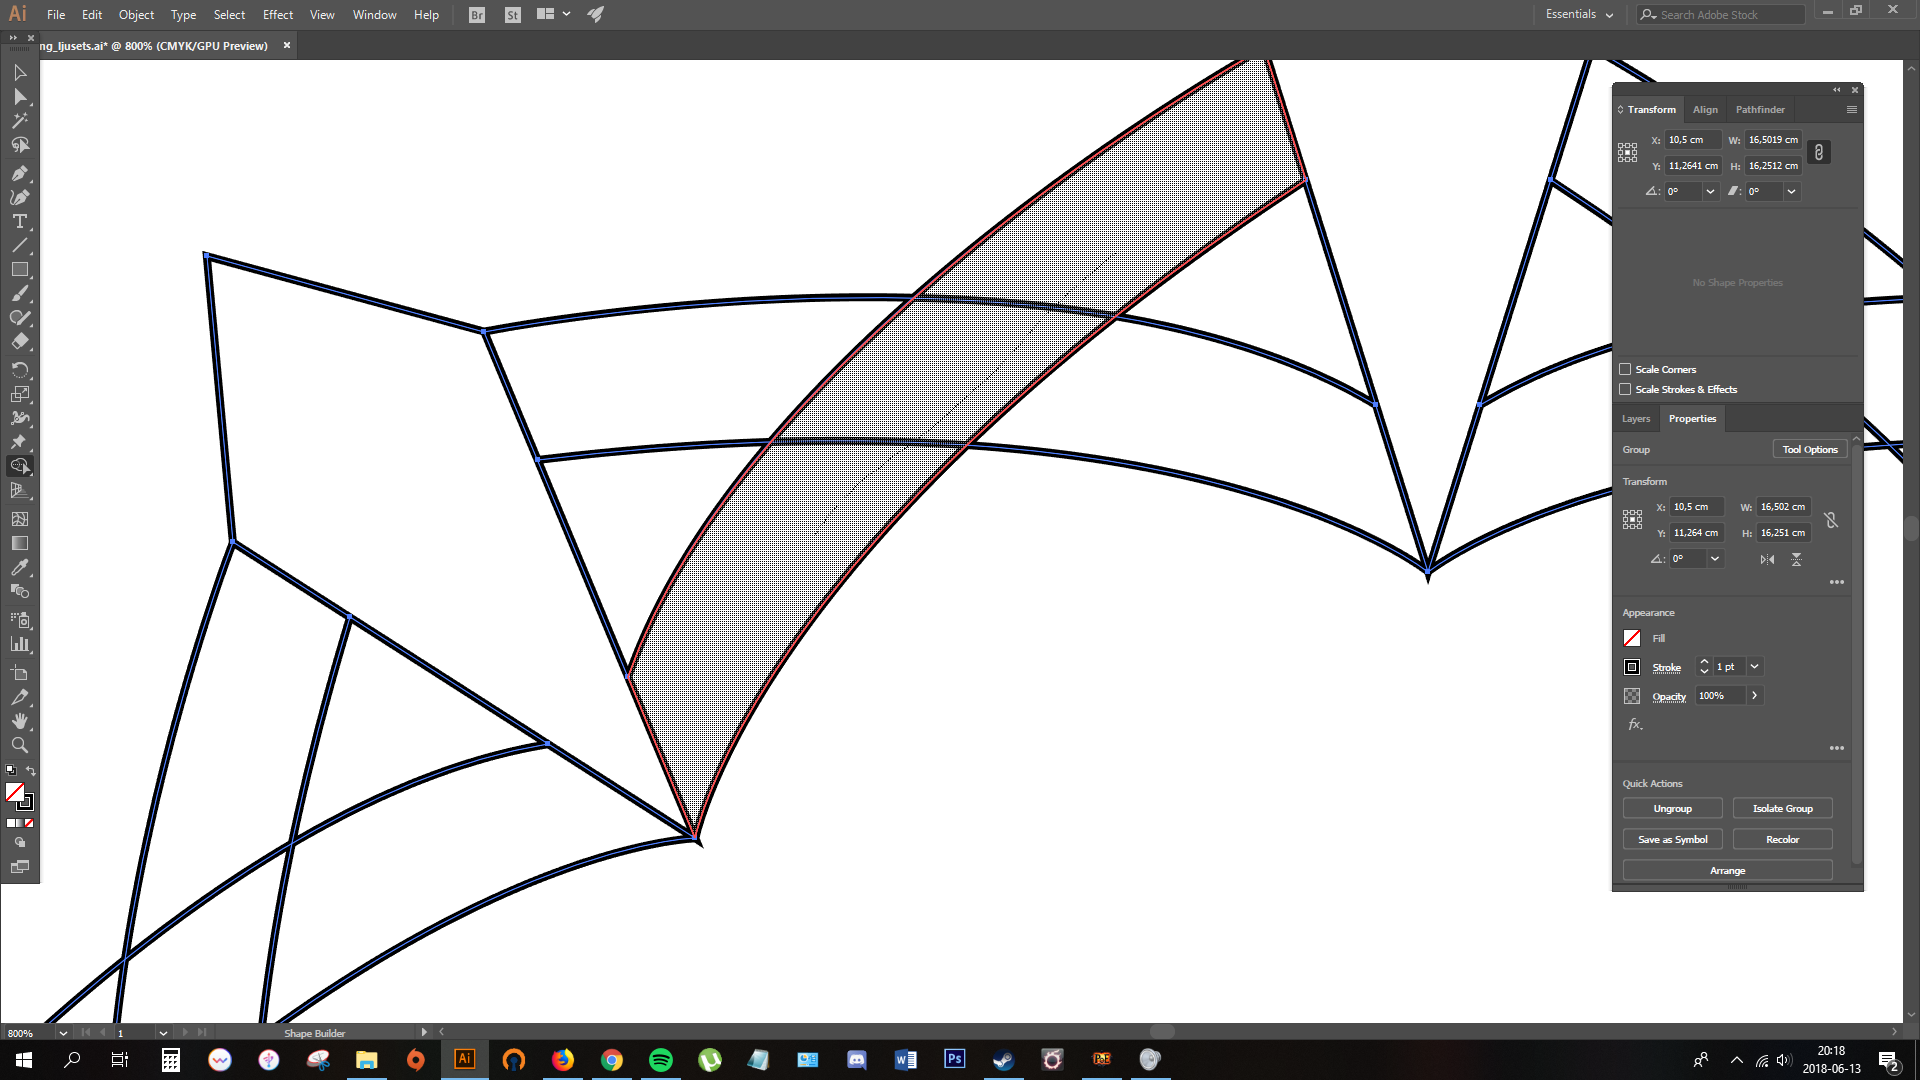Open Spotify from the taskbar

(x=661, y=1060)
